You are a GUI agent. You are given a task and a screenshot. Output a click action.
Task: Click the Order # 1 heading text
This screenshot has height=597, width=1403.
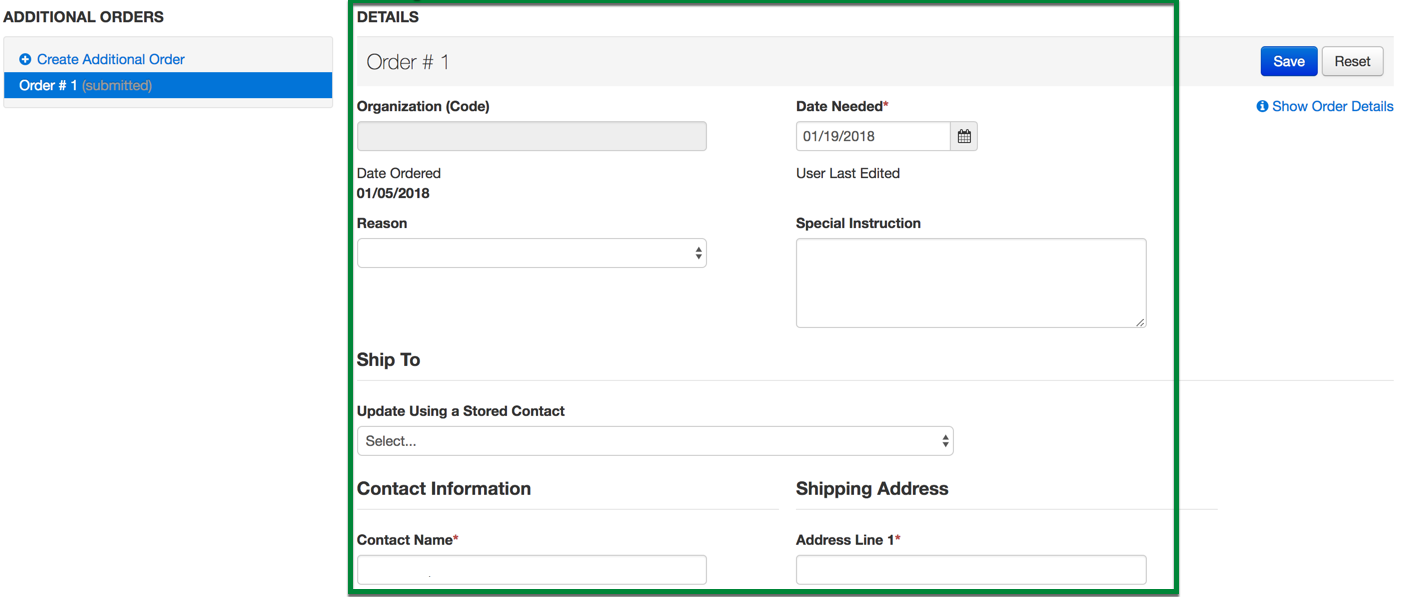408,62
